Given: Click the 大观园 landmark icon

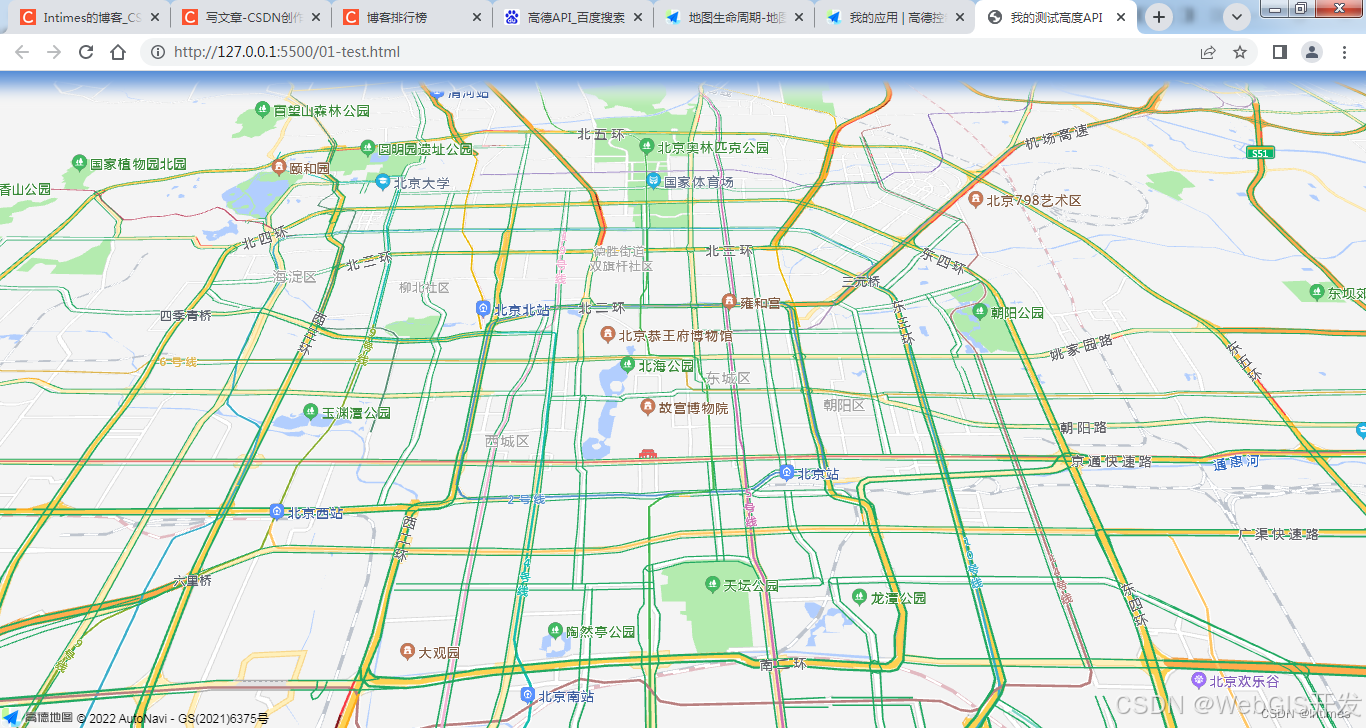Looking at the screenshot, I should coord(407,651).
